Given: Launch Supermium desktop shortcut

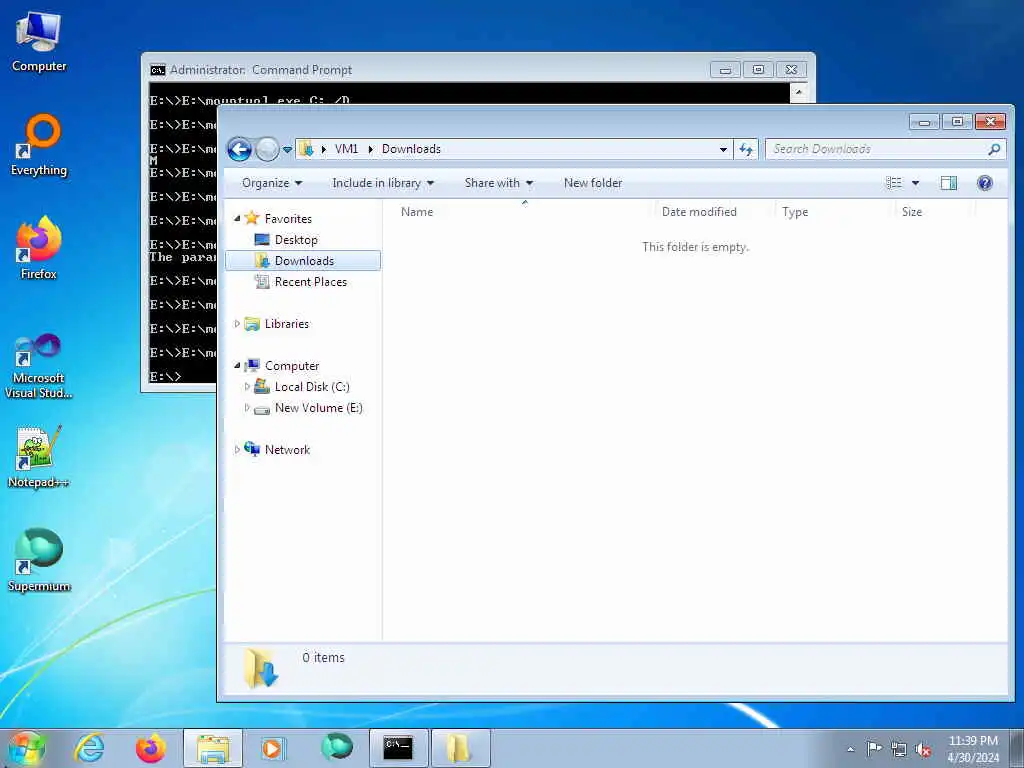Looking at the screenshot, I should 39,560.
